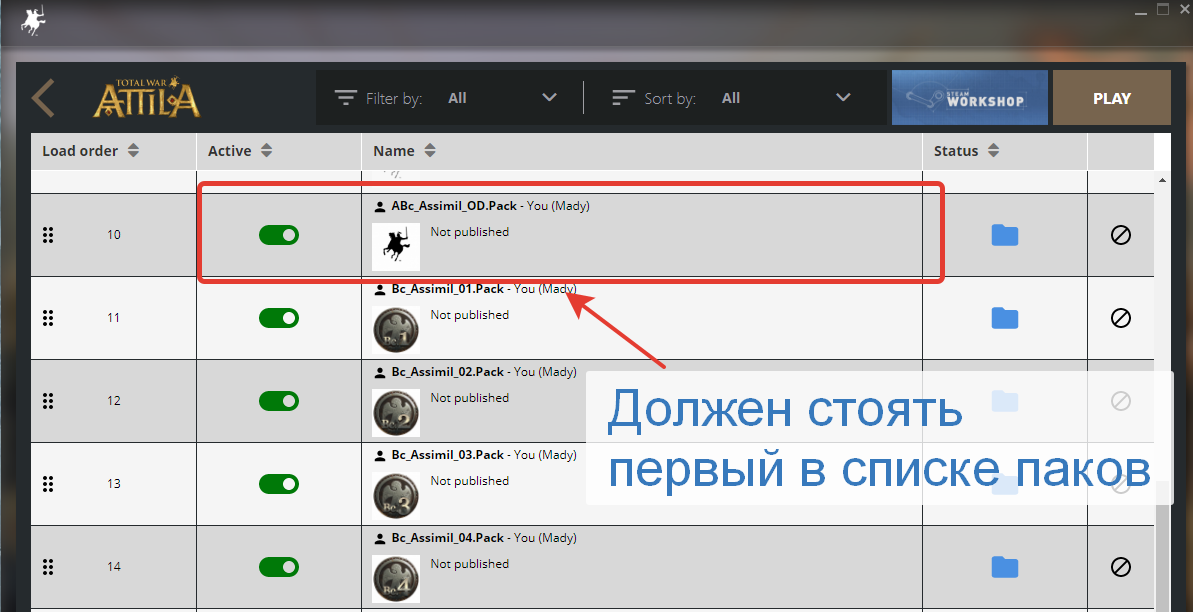Click the mod list scrollbar up arrow

tap(1162, 180)
